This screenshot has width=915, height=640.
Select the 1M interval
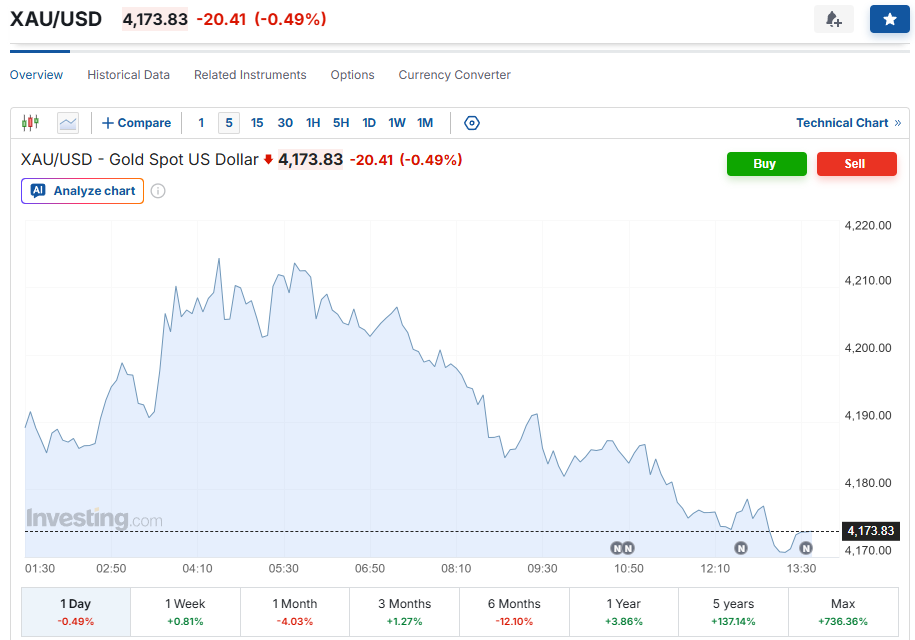(425, 123)
